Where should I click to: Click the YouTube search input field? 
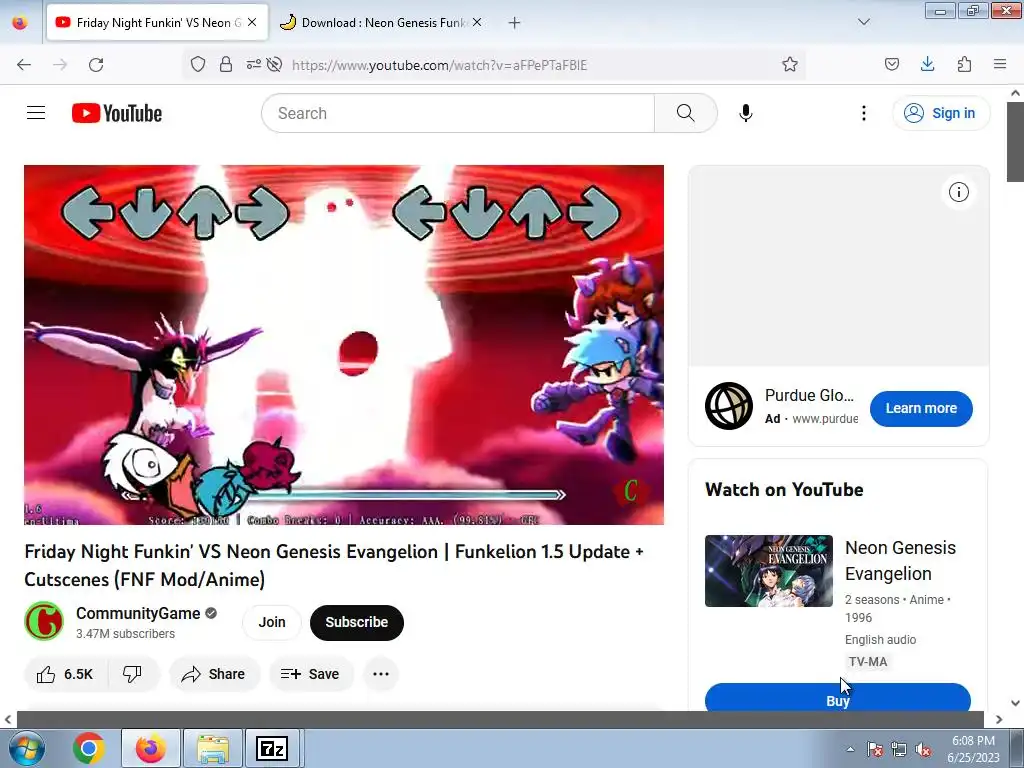tap(458, 113)
